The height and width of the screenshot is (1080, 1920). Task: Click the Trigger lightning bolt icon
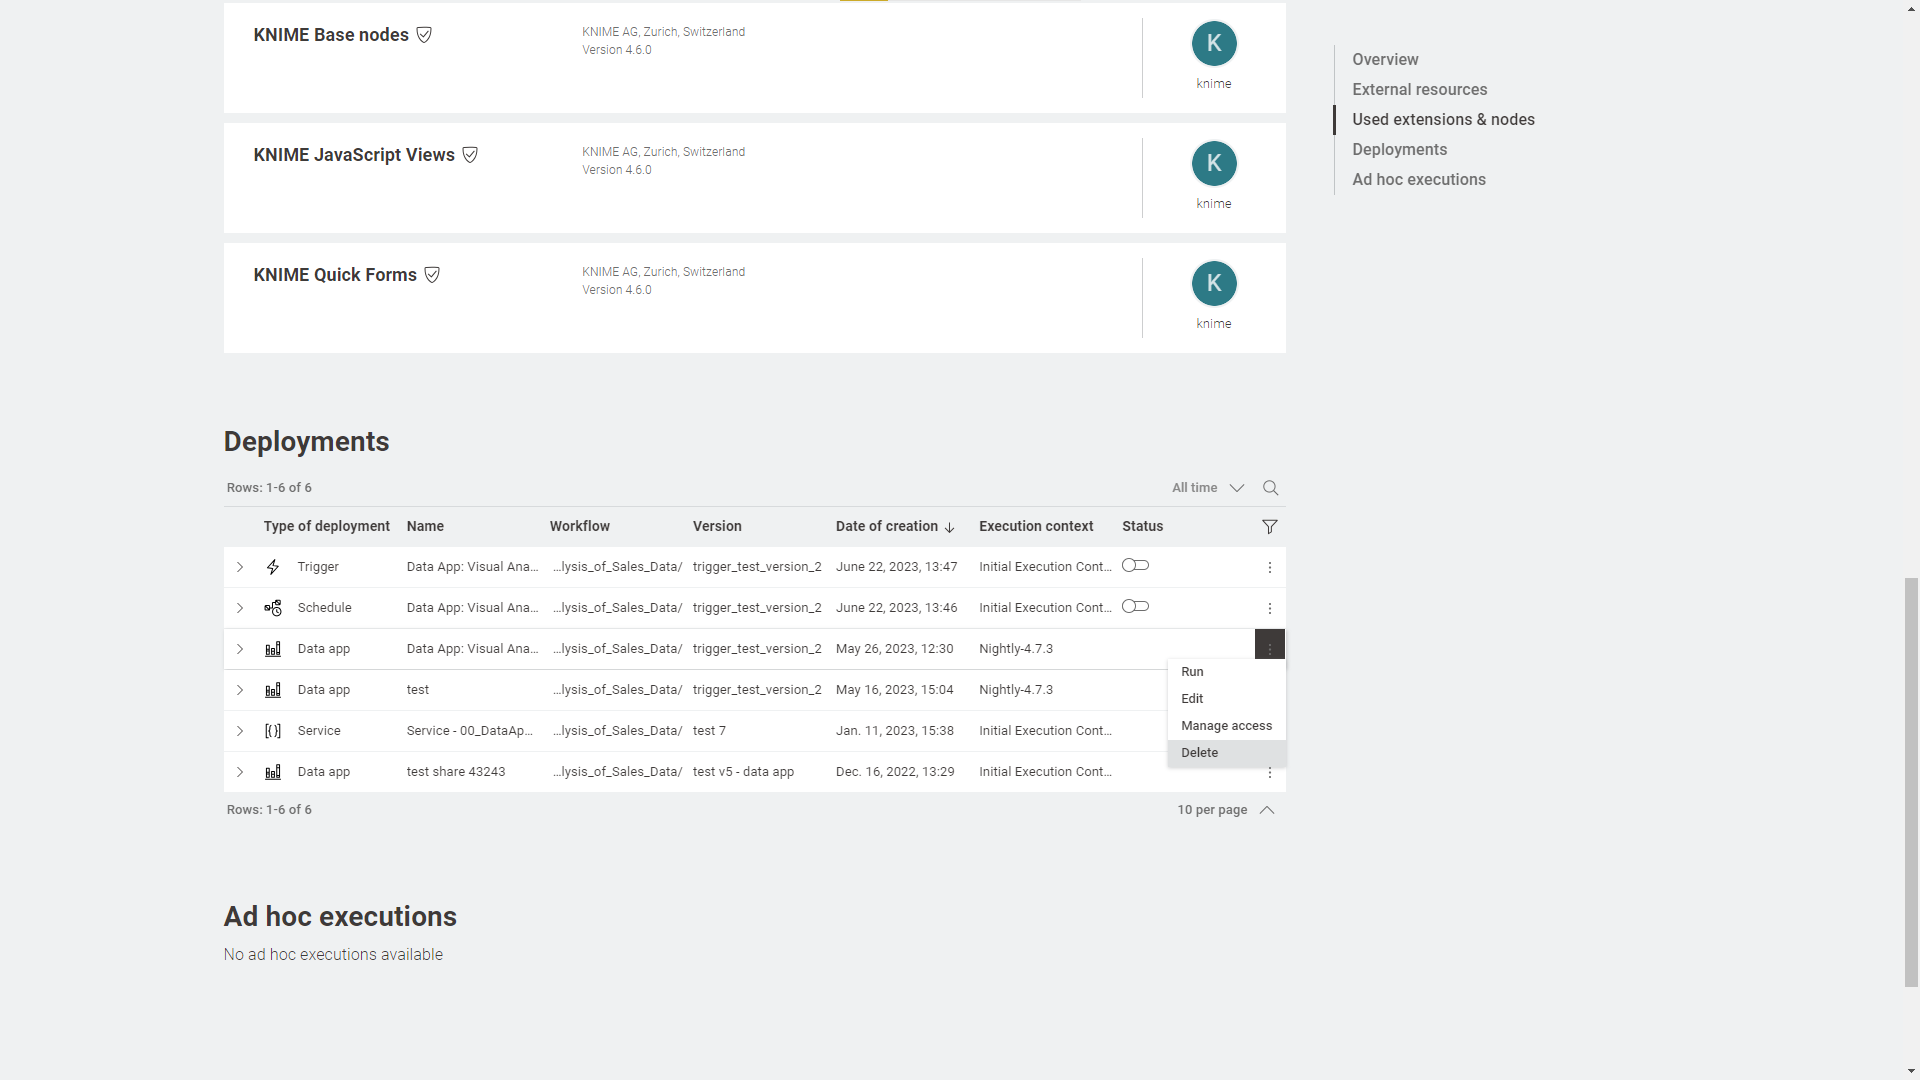coord(272,567)
